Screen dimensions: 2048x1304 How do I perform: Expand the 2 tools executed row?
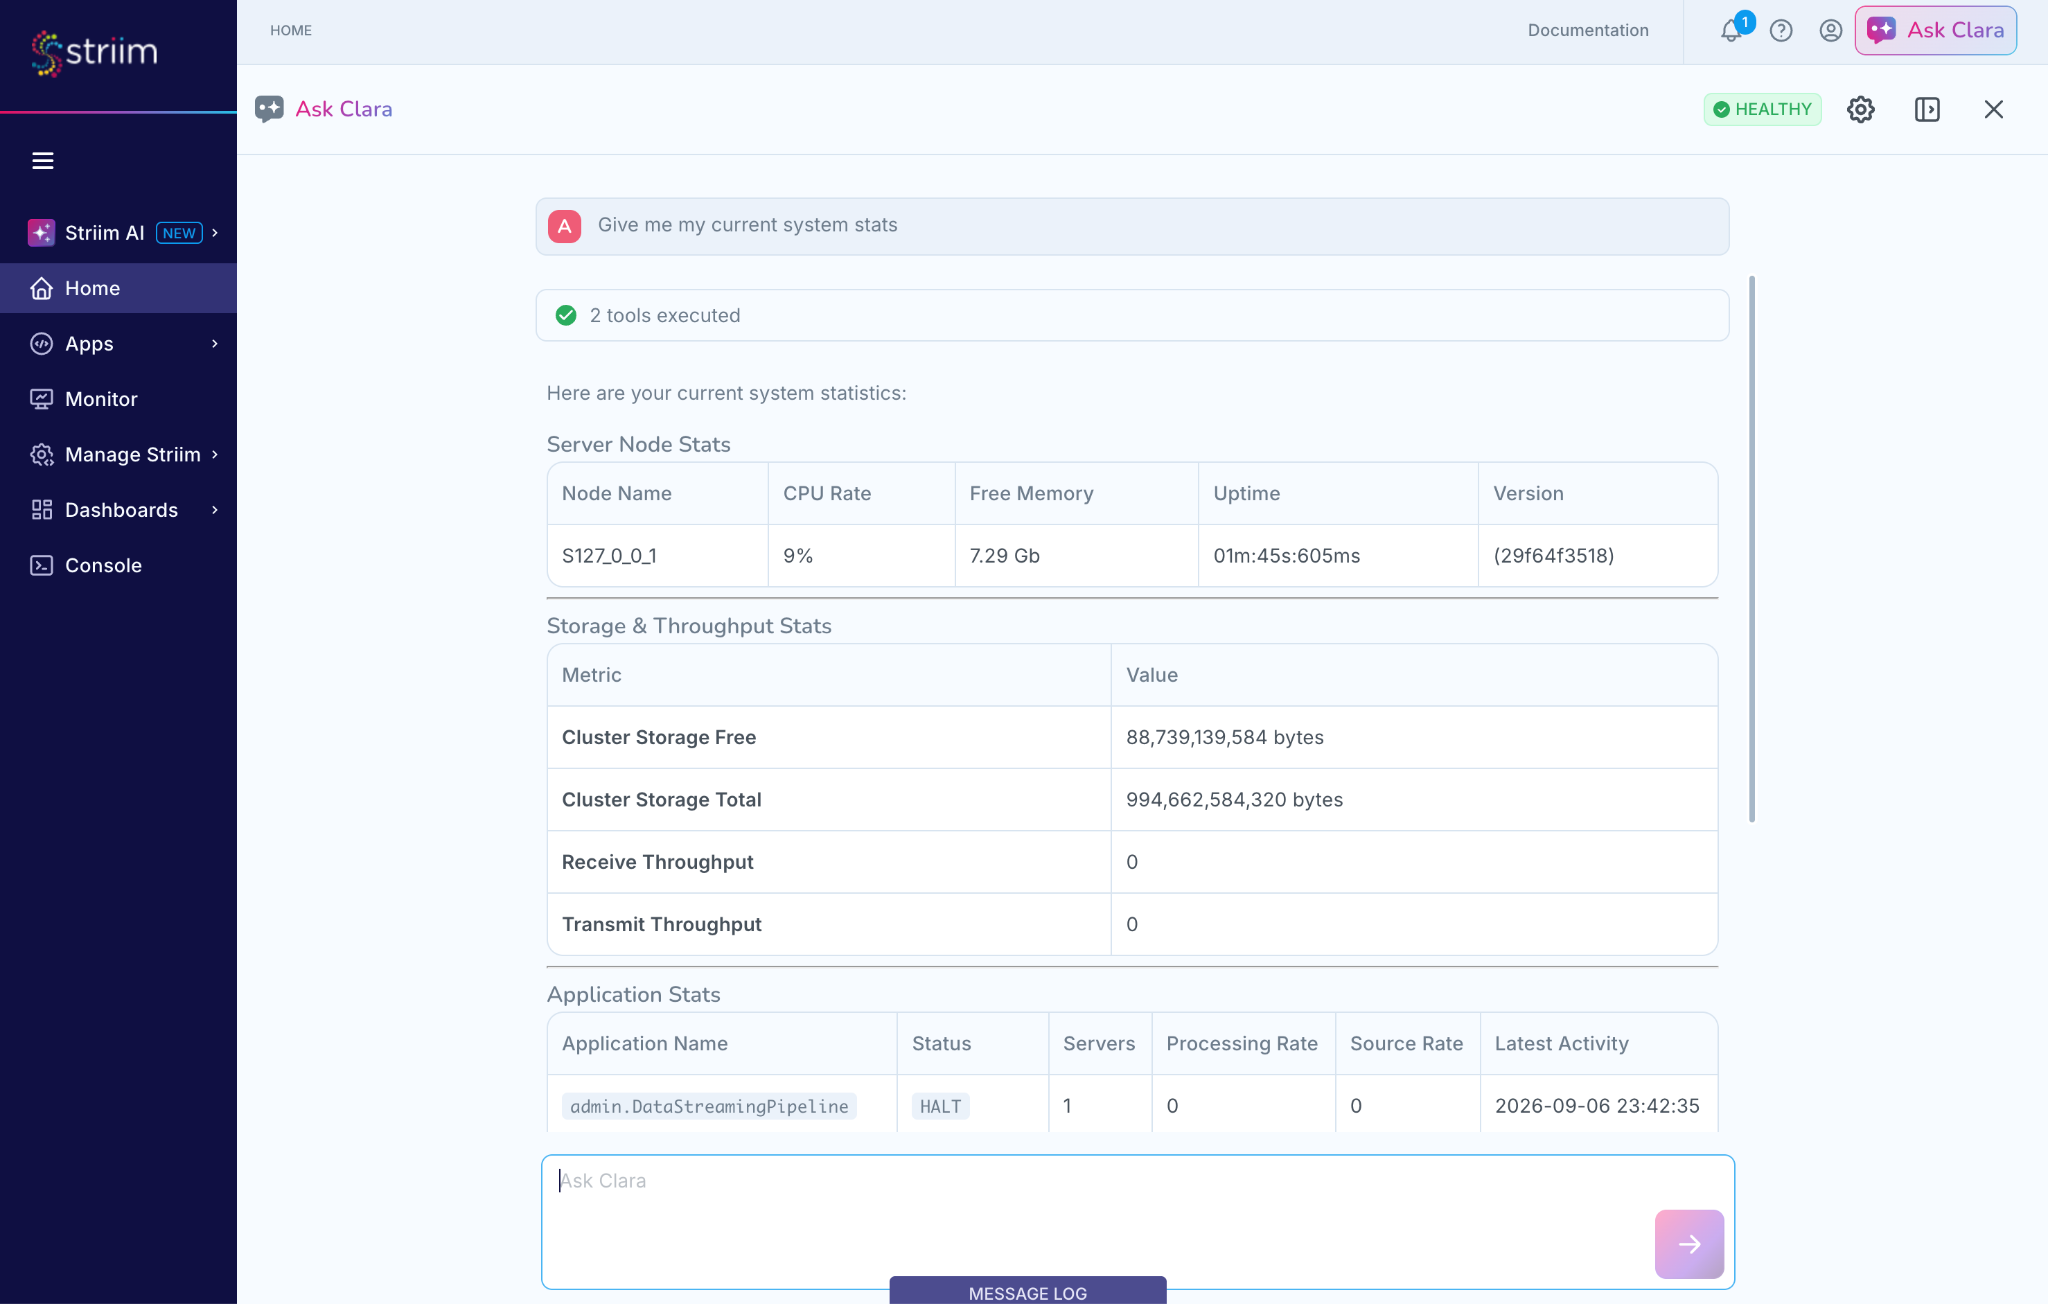1132,316
